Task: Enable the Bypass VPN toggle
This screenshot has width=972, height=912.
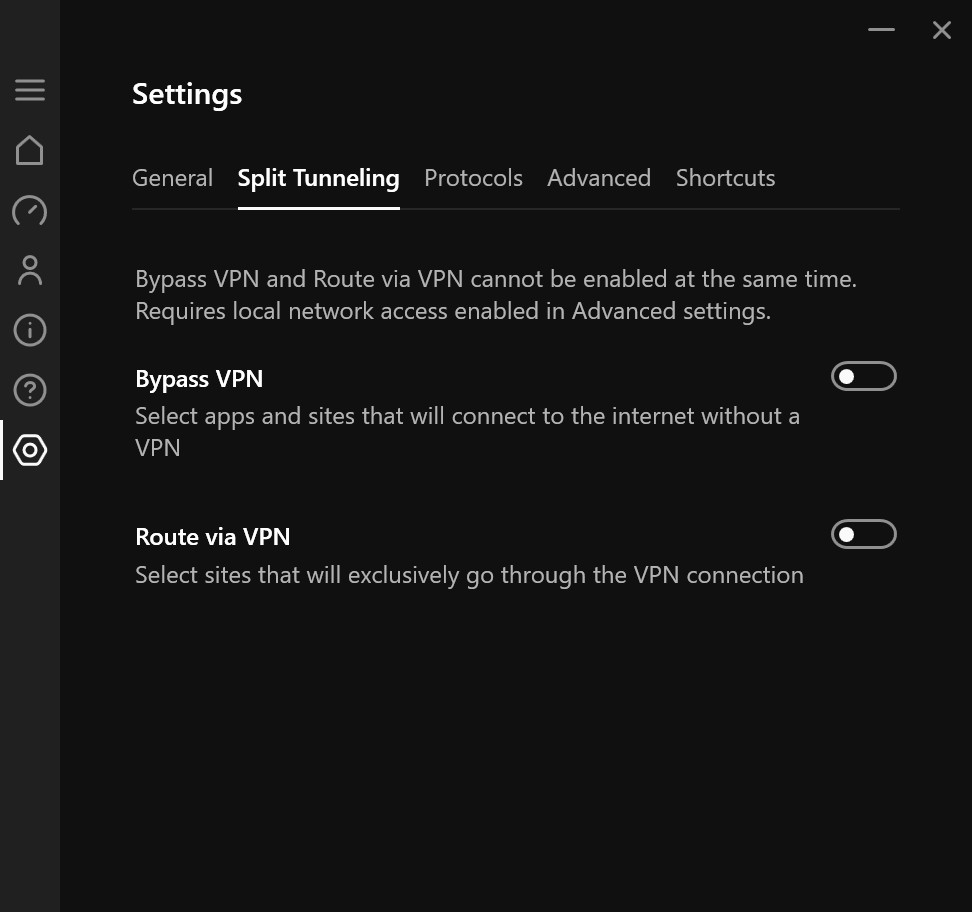Action: [864, 376]
